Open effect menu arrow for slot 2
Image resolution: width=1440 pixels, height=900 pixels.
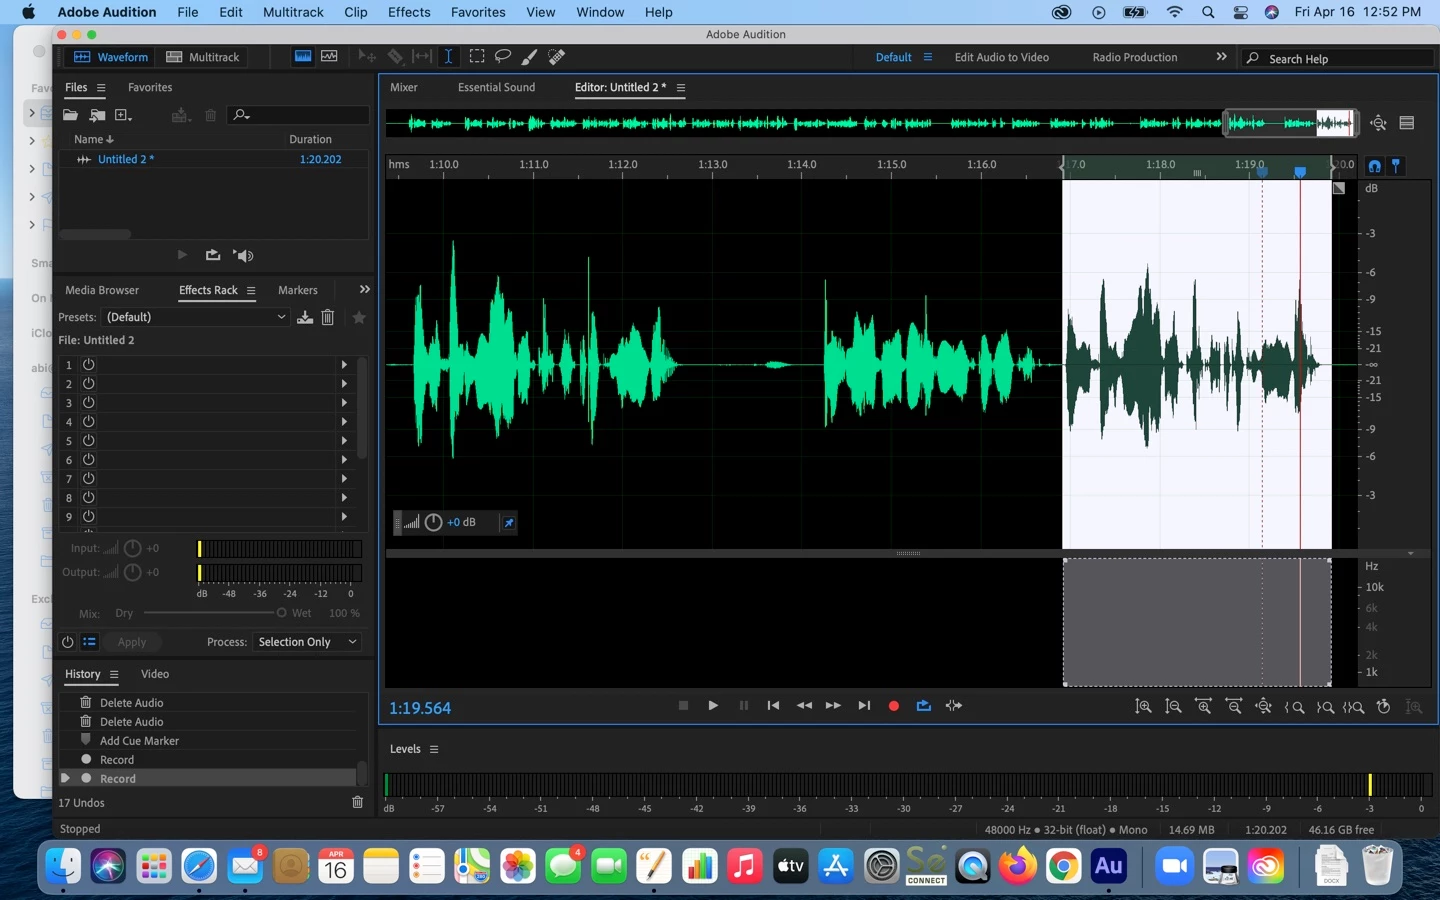point(344,384)
